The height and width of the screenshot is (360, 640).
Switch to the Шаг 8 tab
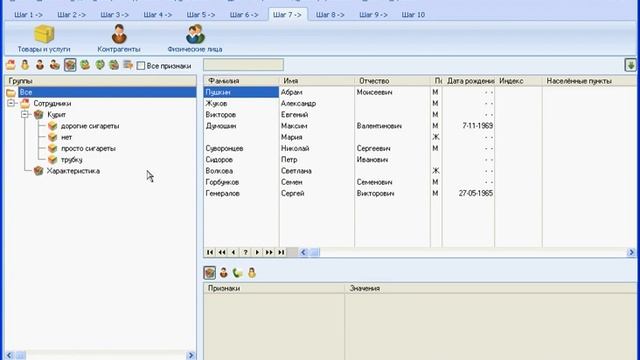click(330, 15)
